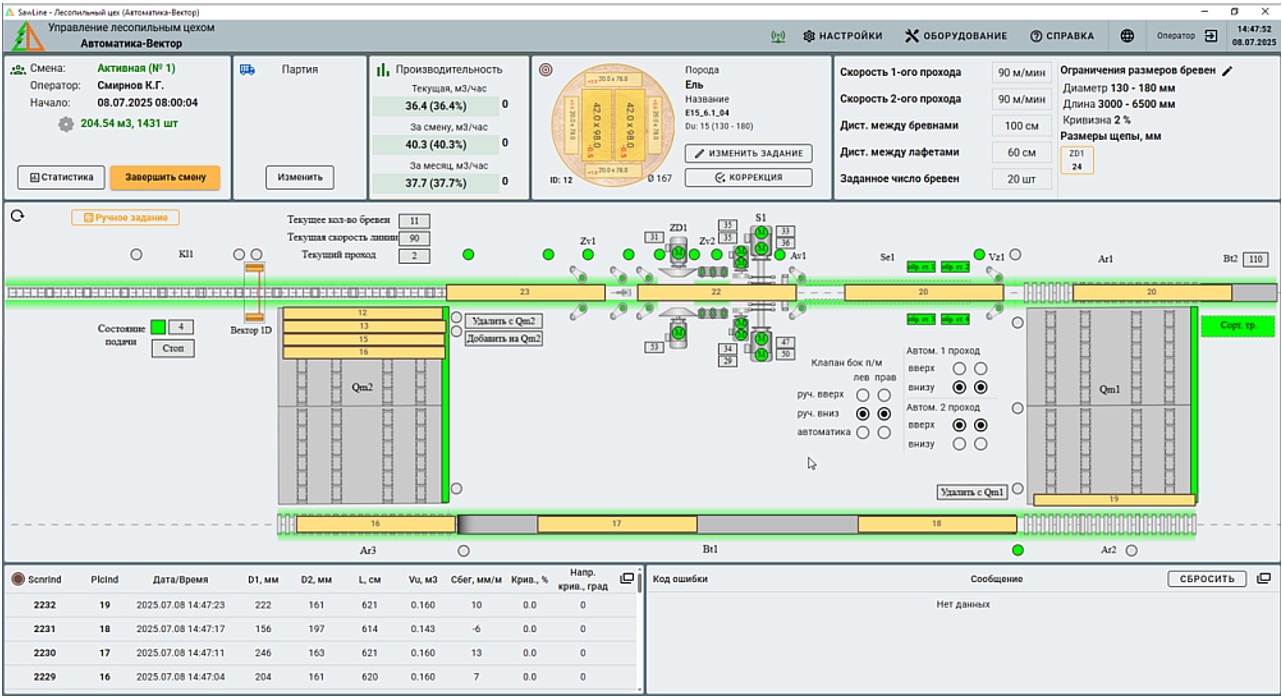Screen dimensions: 1282x697
Task: Click the gear icon beside shift volume
Action: (66, 124)
